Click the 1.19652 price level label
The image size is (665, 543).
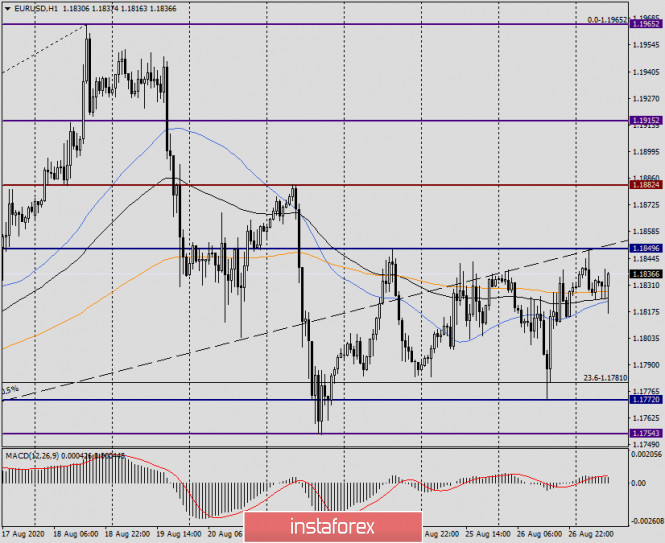(646, 24)
